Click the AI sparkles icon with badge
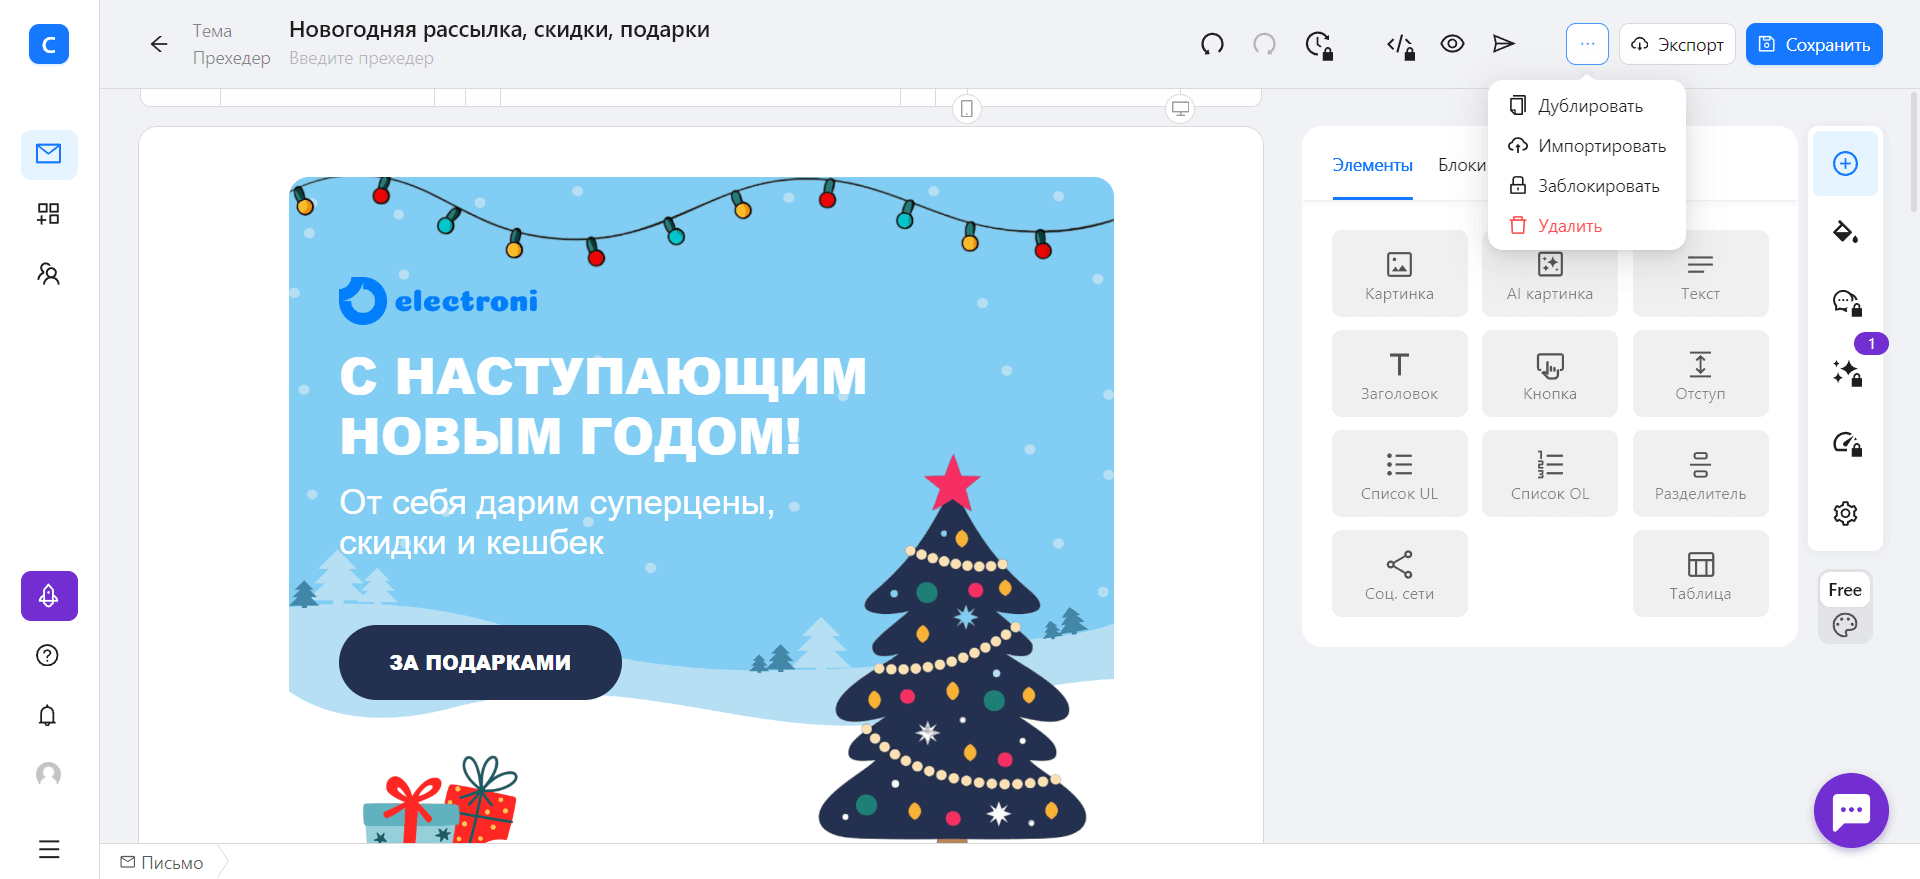 [1846, 373]
